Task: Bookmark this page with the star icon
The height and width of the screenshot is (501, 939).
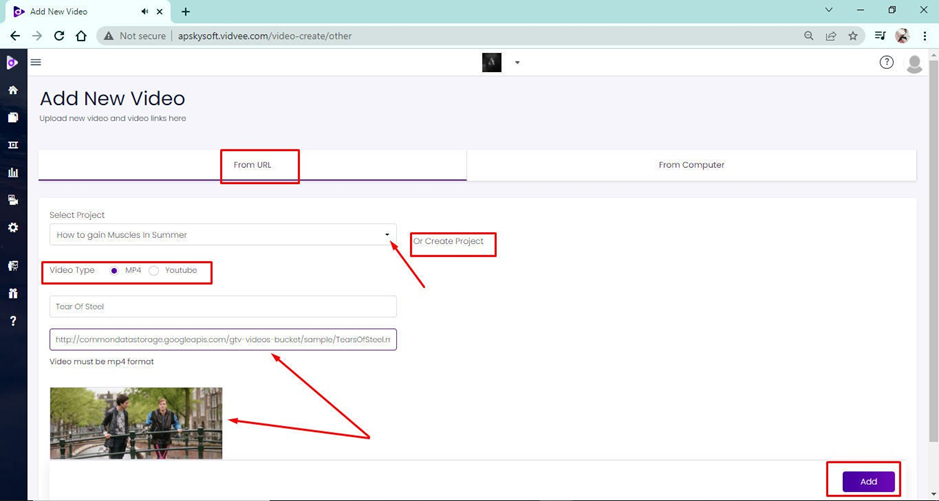Action: click(853, 36)
